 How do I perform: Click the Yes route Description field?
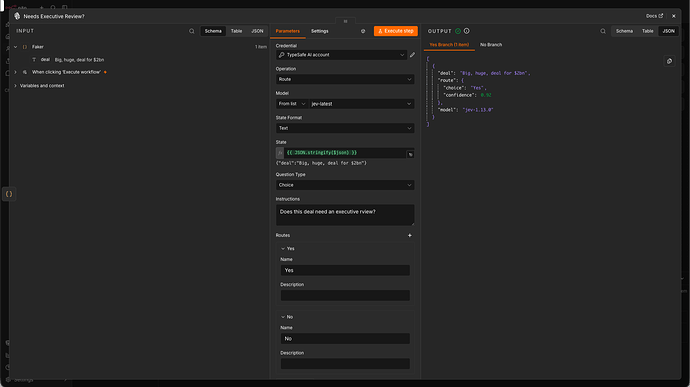tap(345, 295)
